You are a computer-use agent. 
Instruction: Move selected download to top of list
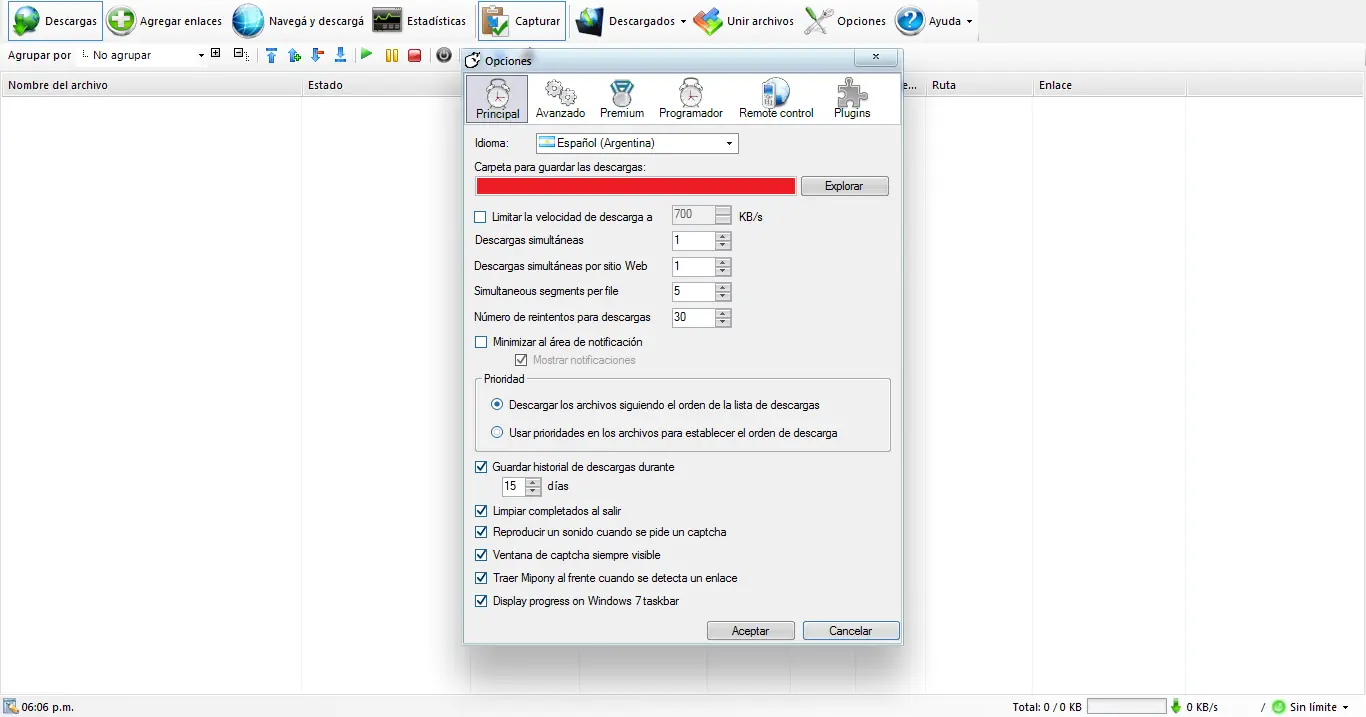tap(271, 55)
